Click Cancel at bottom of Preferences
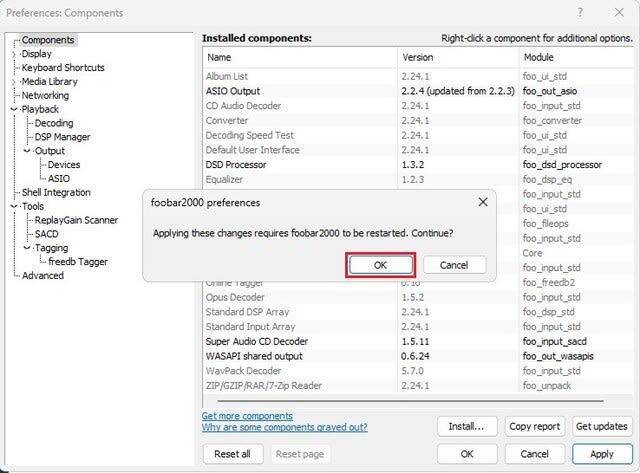Image resolution: width=640 pixels, height=473 pixels. pos(535,454)
